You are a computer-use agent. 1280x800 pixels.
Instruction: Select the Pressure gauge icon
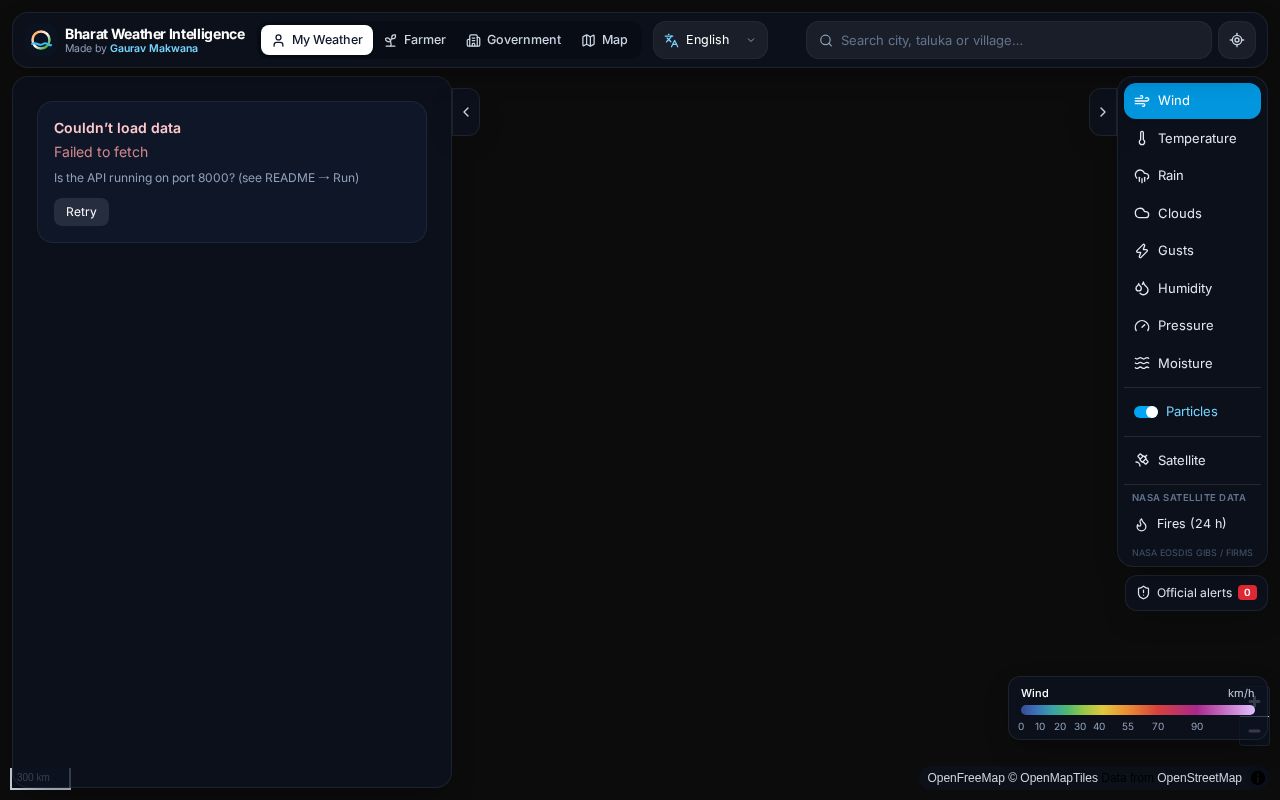click(1142, 326)
